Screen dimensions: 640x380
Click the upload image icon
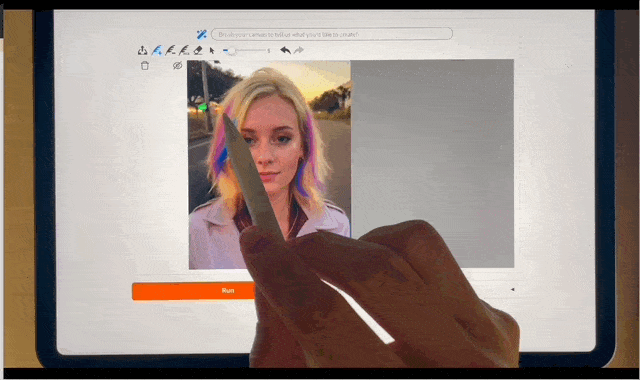(142, 50)
